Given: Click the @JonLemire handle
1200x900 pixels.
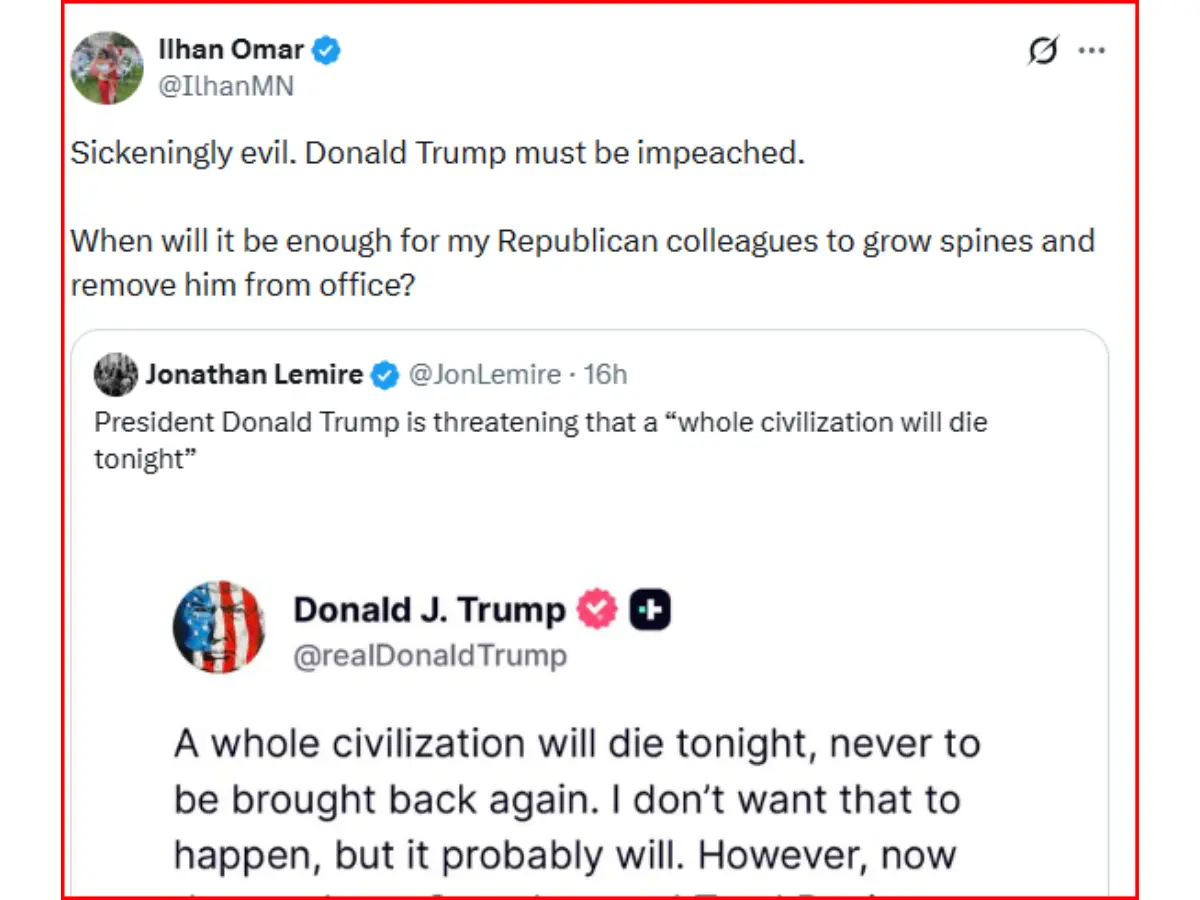Looking at the screenshot, I should pos(484,375).
